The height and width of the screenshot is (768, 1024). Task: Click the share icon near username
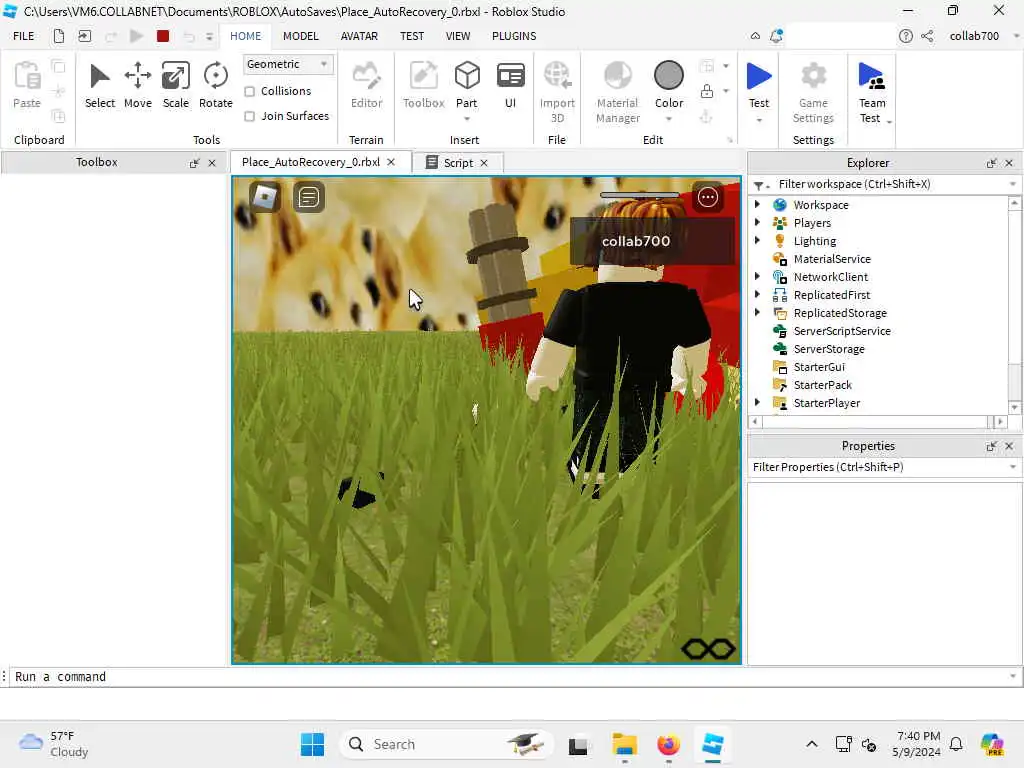pyautogui.click(x=927, y=36)
